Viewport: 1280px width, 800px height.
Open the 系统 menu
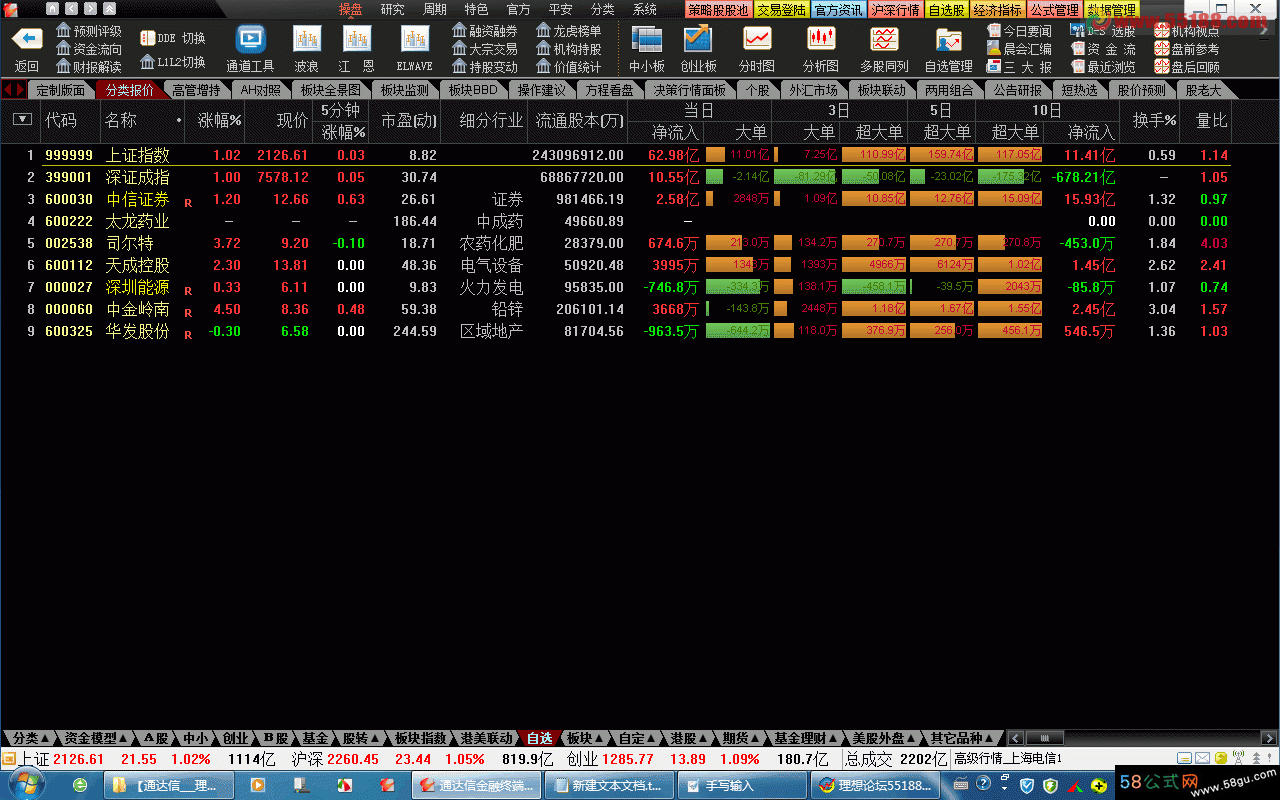point(645,9)
